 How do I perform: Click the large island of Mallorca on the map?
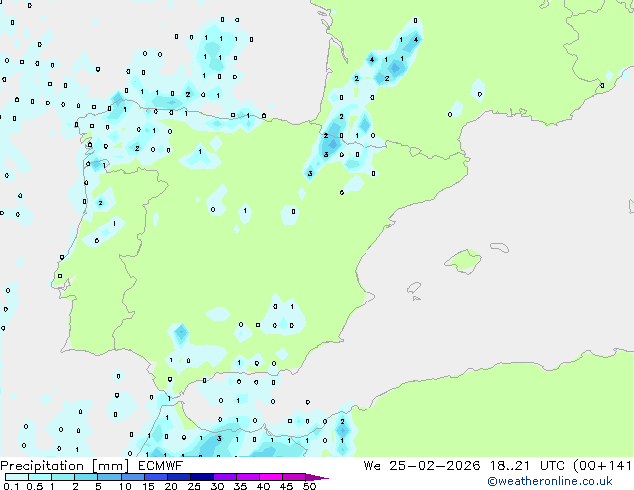click(463, 261)
